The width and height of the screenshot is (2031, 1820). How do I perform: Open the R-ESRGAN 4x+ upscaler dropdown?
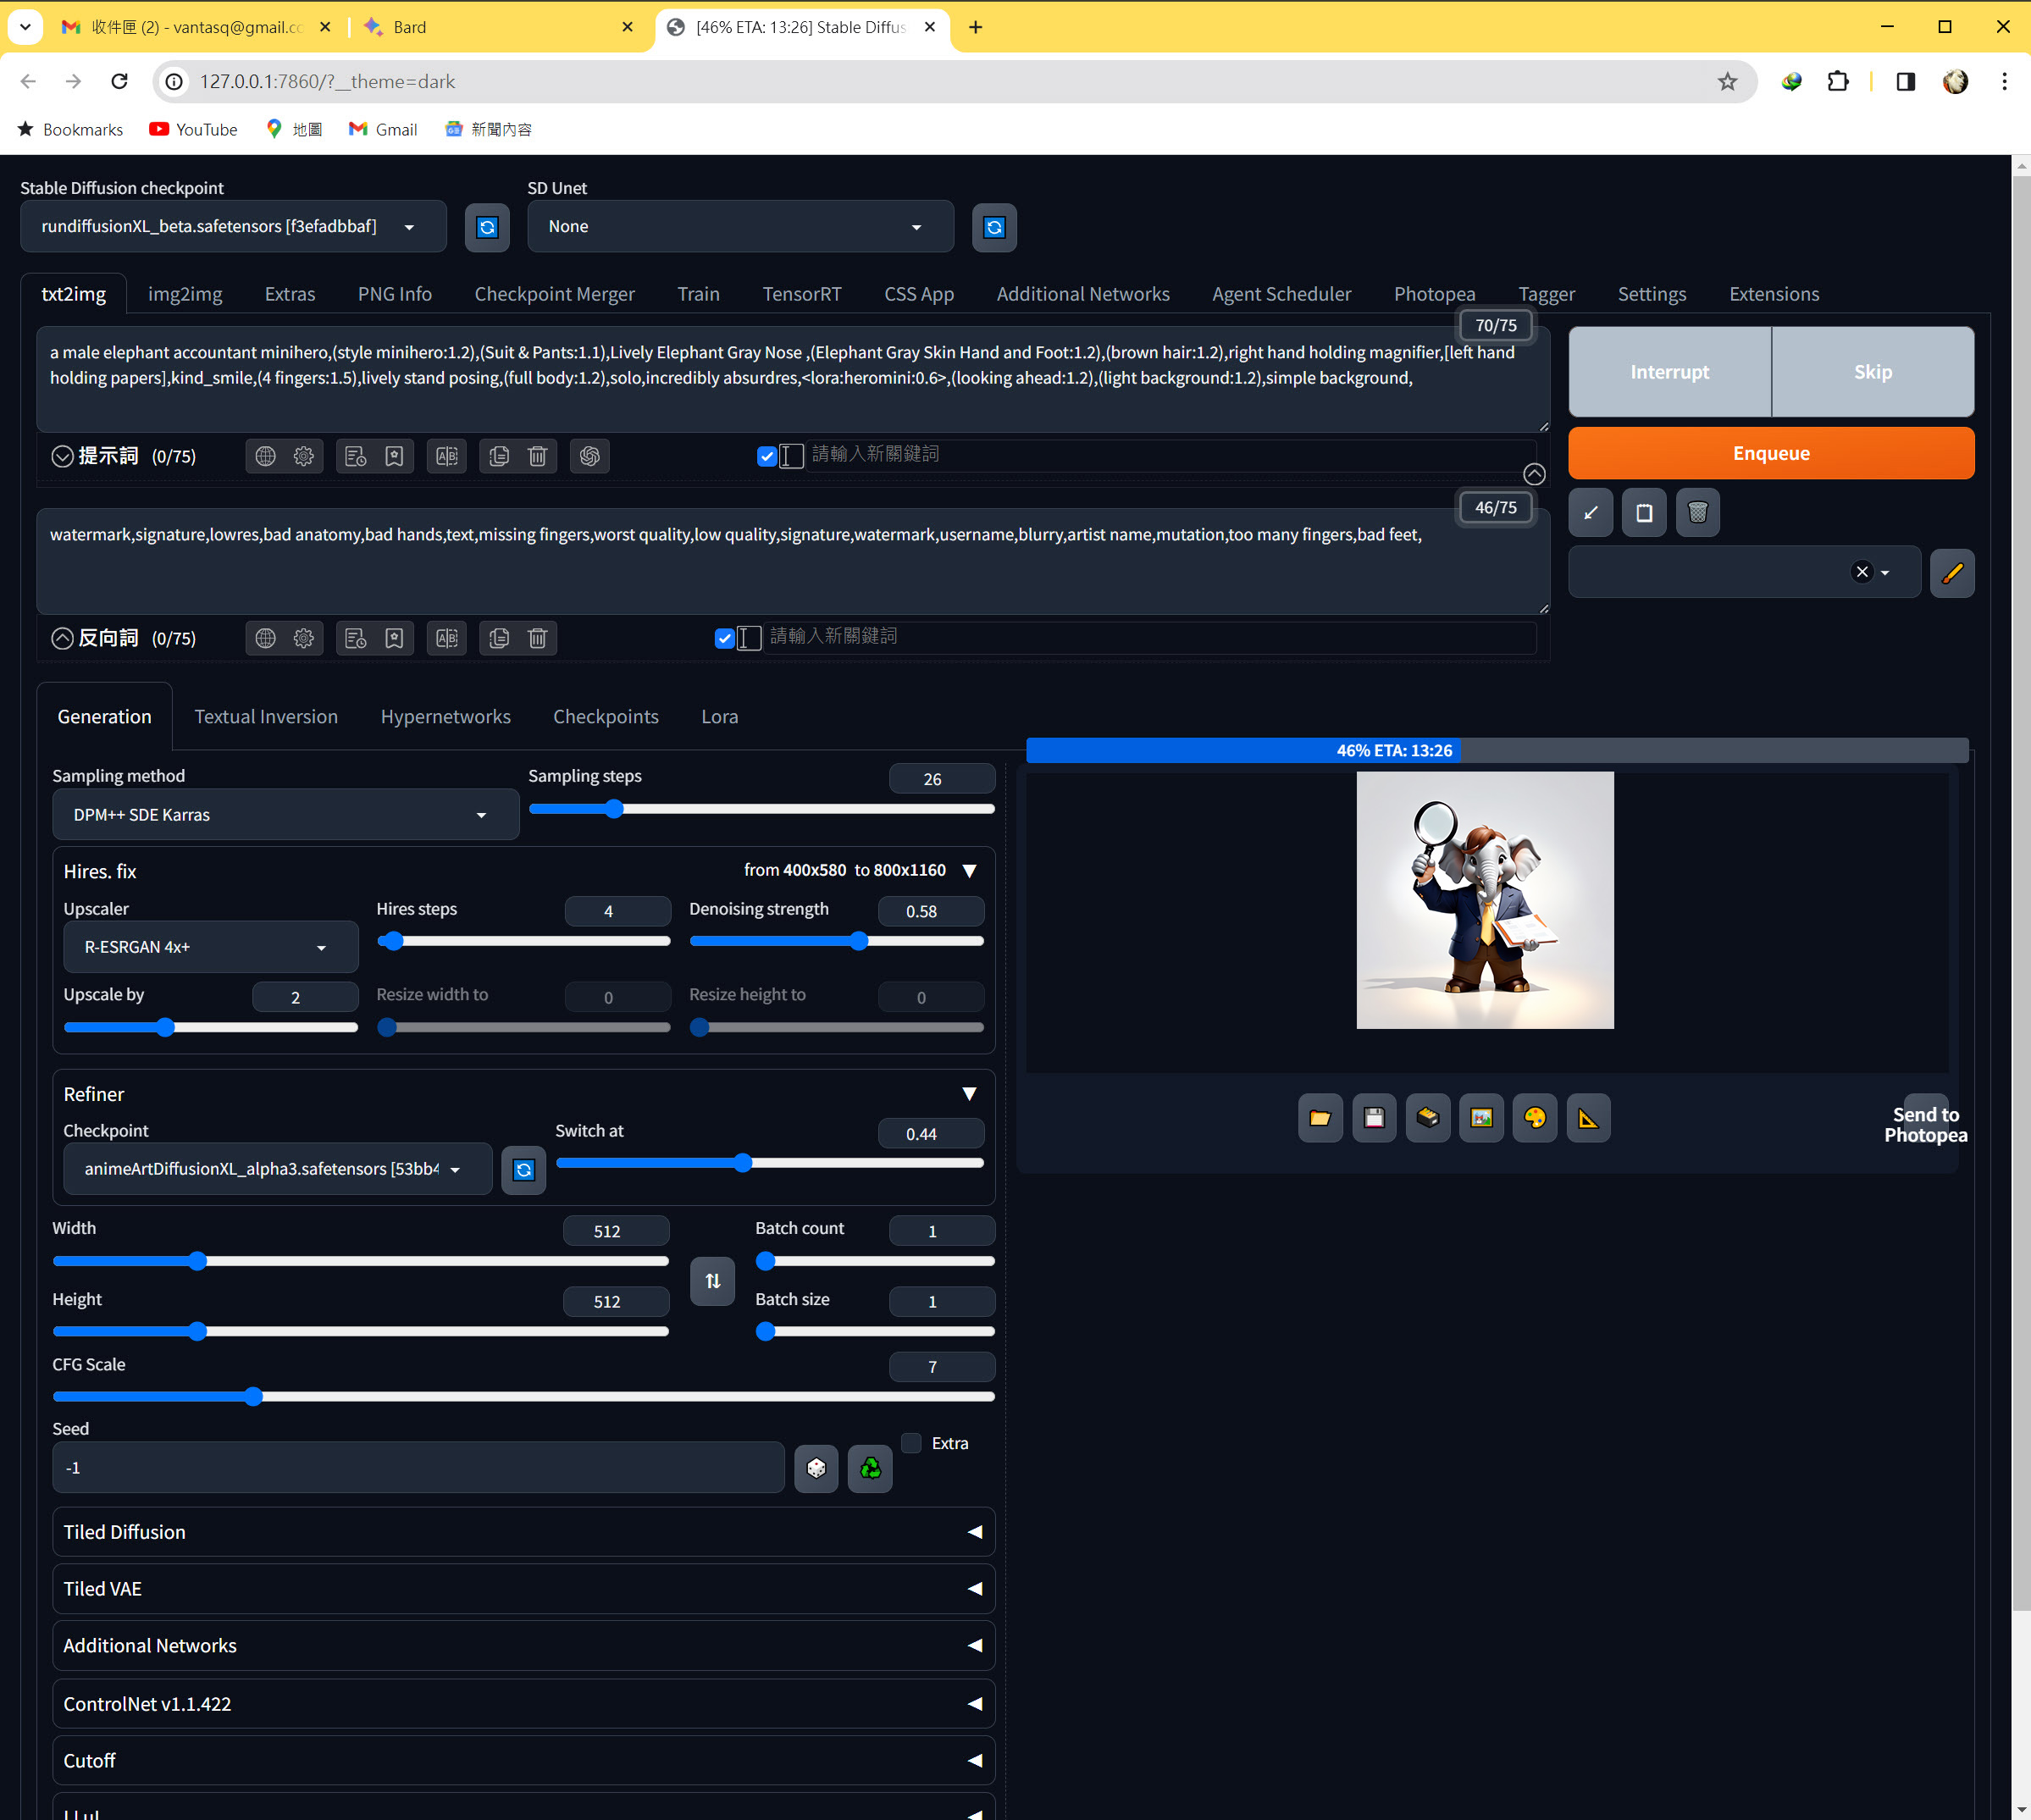[x=210, y=947]
